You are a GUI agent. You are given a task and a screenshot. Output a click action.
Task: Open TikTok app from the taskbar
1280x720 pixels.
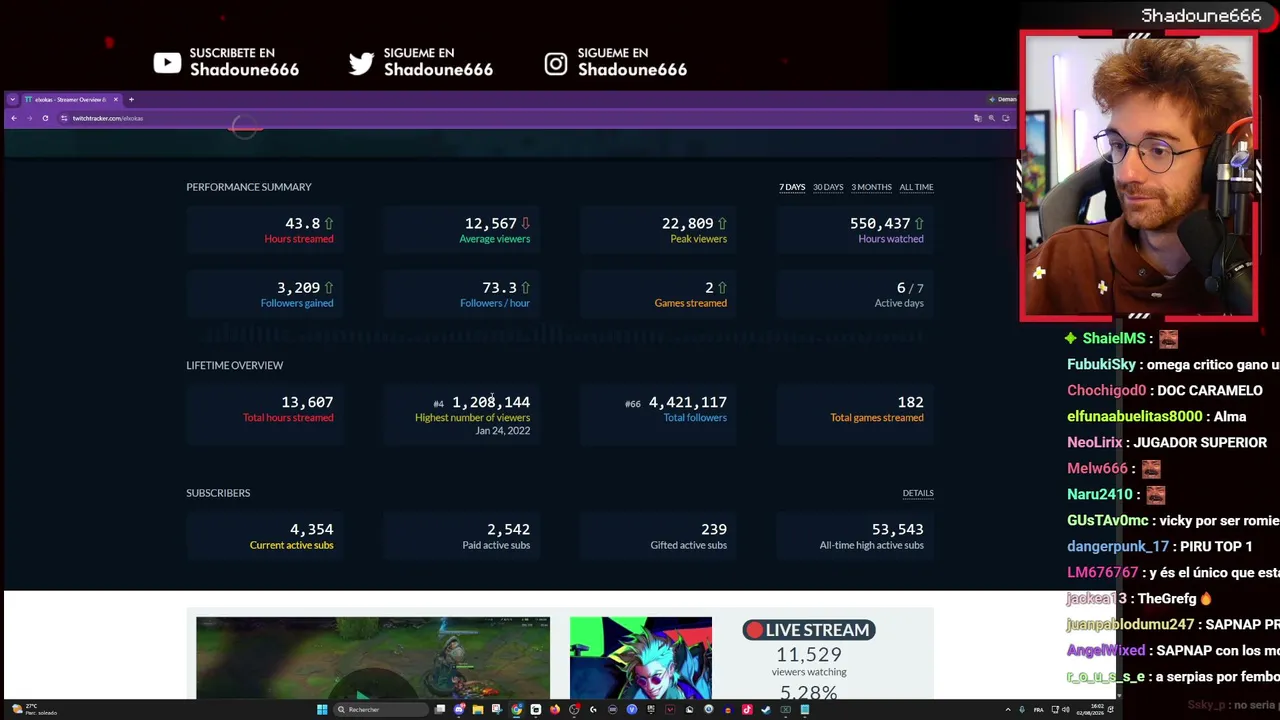tap(747, 710)
